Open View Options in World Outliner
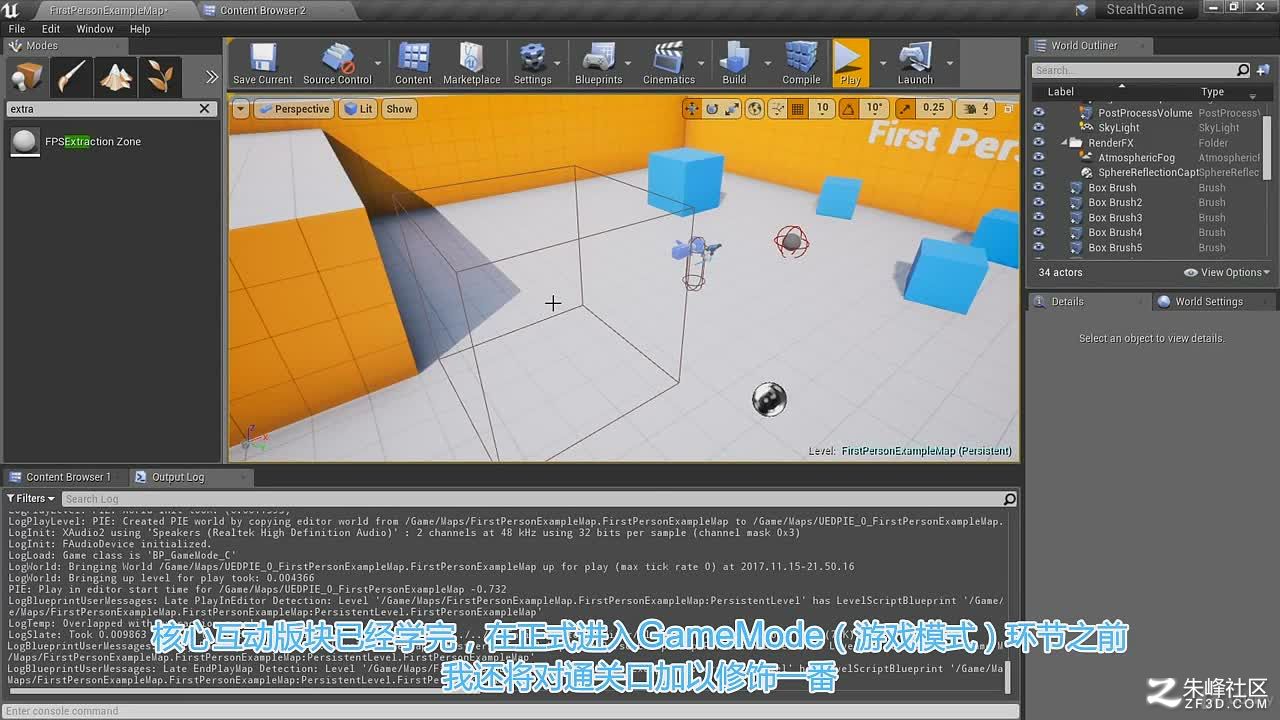Screen dimensions: 1280x720 1227,272
